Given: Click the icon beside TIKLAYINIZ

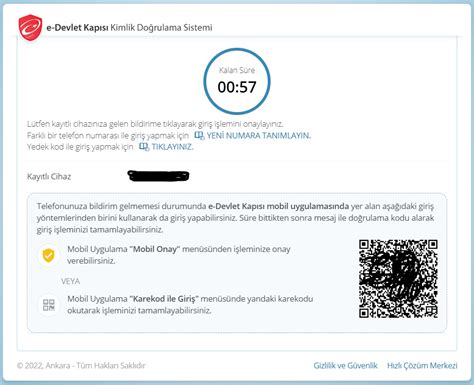Looking at the screenshot, I should click(144, 147).
